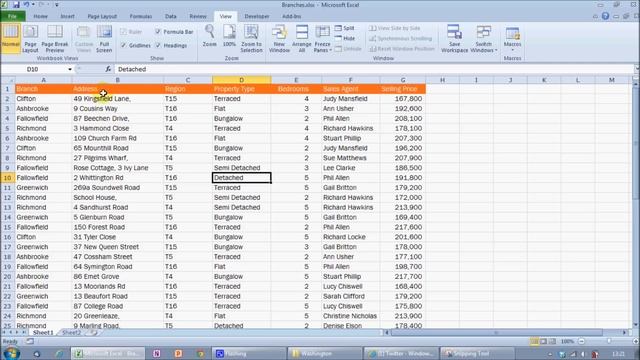Open the Switch Windows dropdown

coord(484,38)
